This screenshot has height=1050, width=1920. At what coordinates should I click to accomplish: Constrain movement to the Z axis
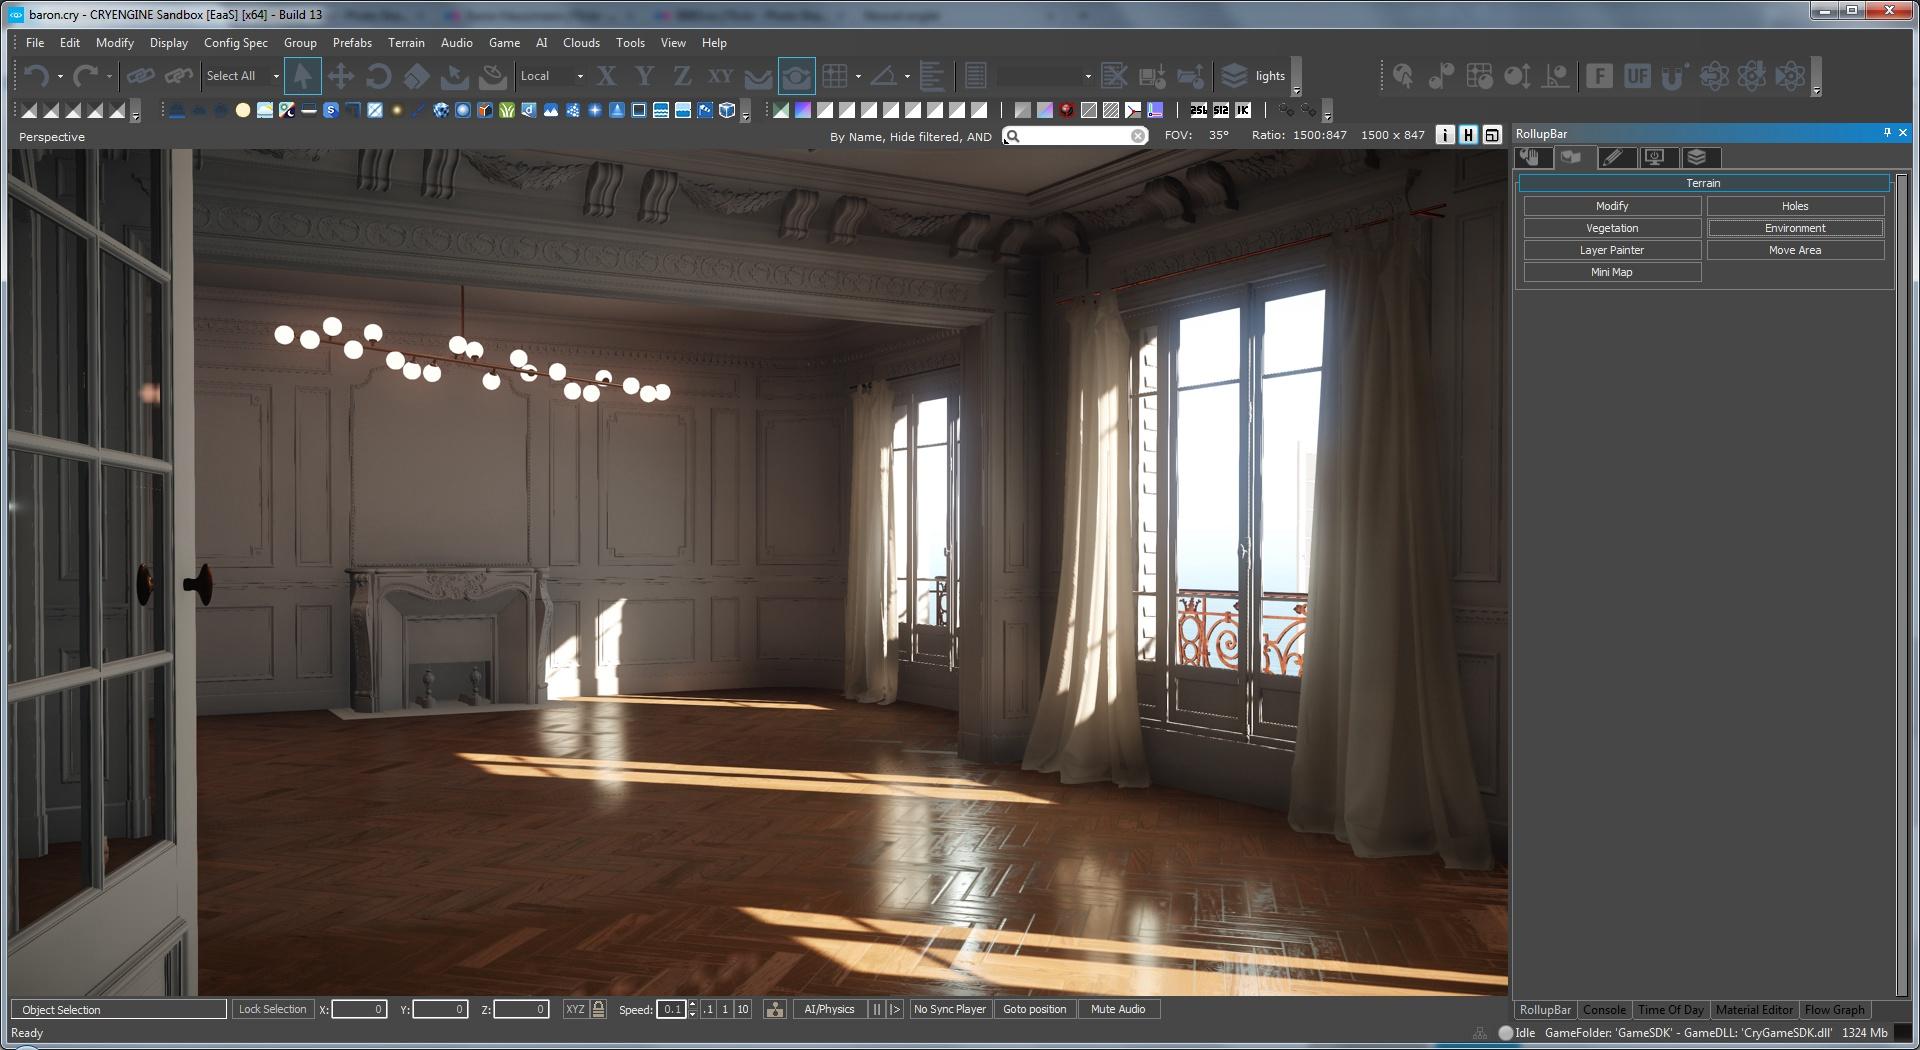click(x=682, y=76)
